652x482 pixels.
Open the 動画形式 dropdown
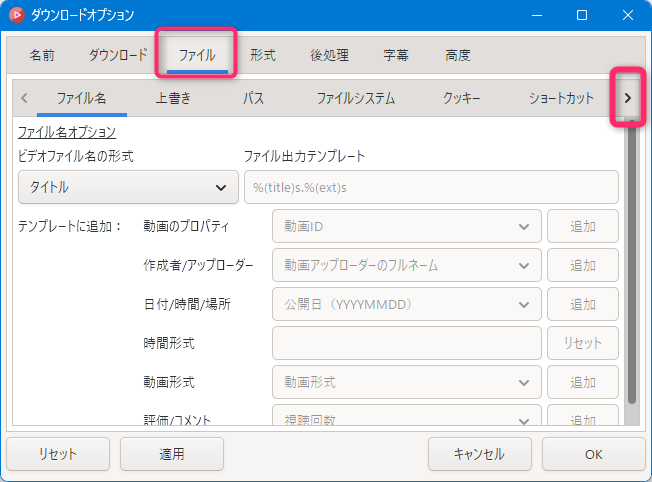[406, 382]
